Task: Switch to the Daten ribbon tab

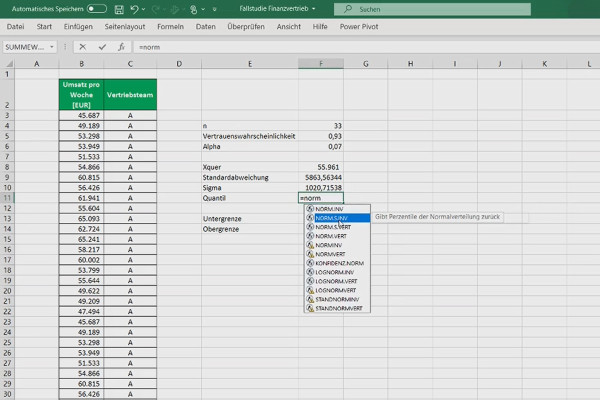Action: [x=205, y=26]
